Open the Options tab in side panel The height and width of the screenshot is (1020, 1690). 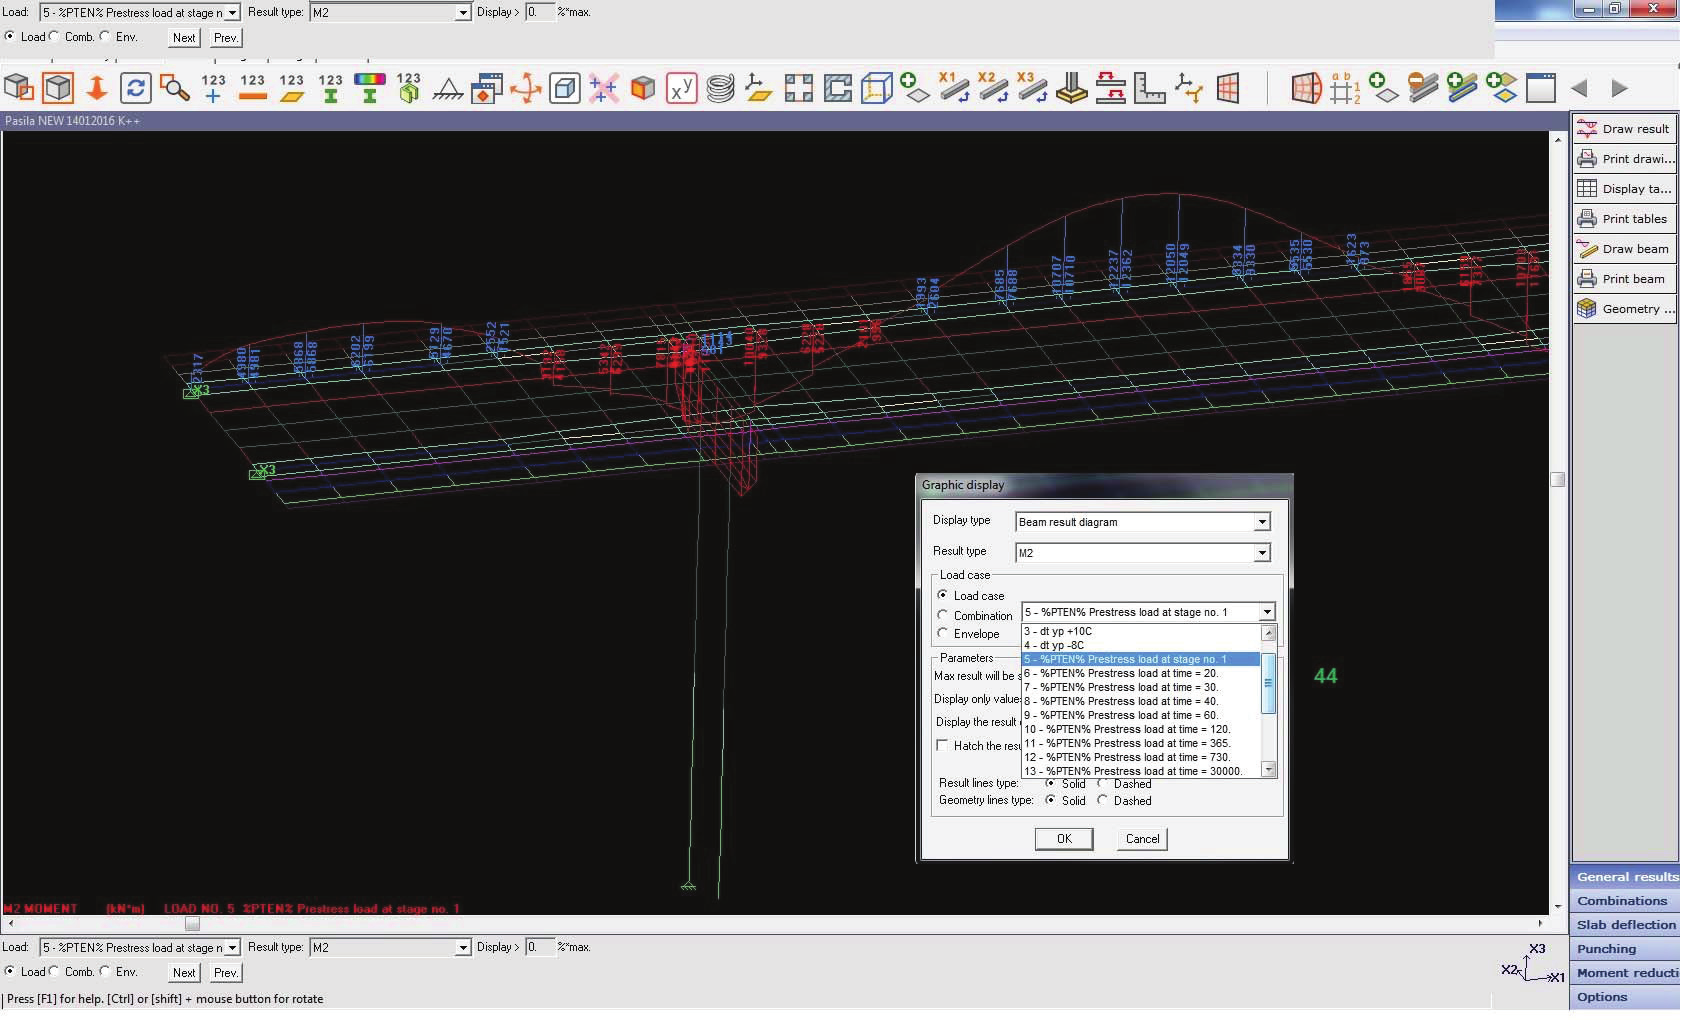pyautogui.click(x=1625, y=997)
